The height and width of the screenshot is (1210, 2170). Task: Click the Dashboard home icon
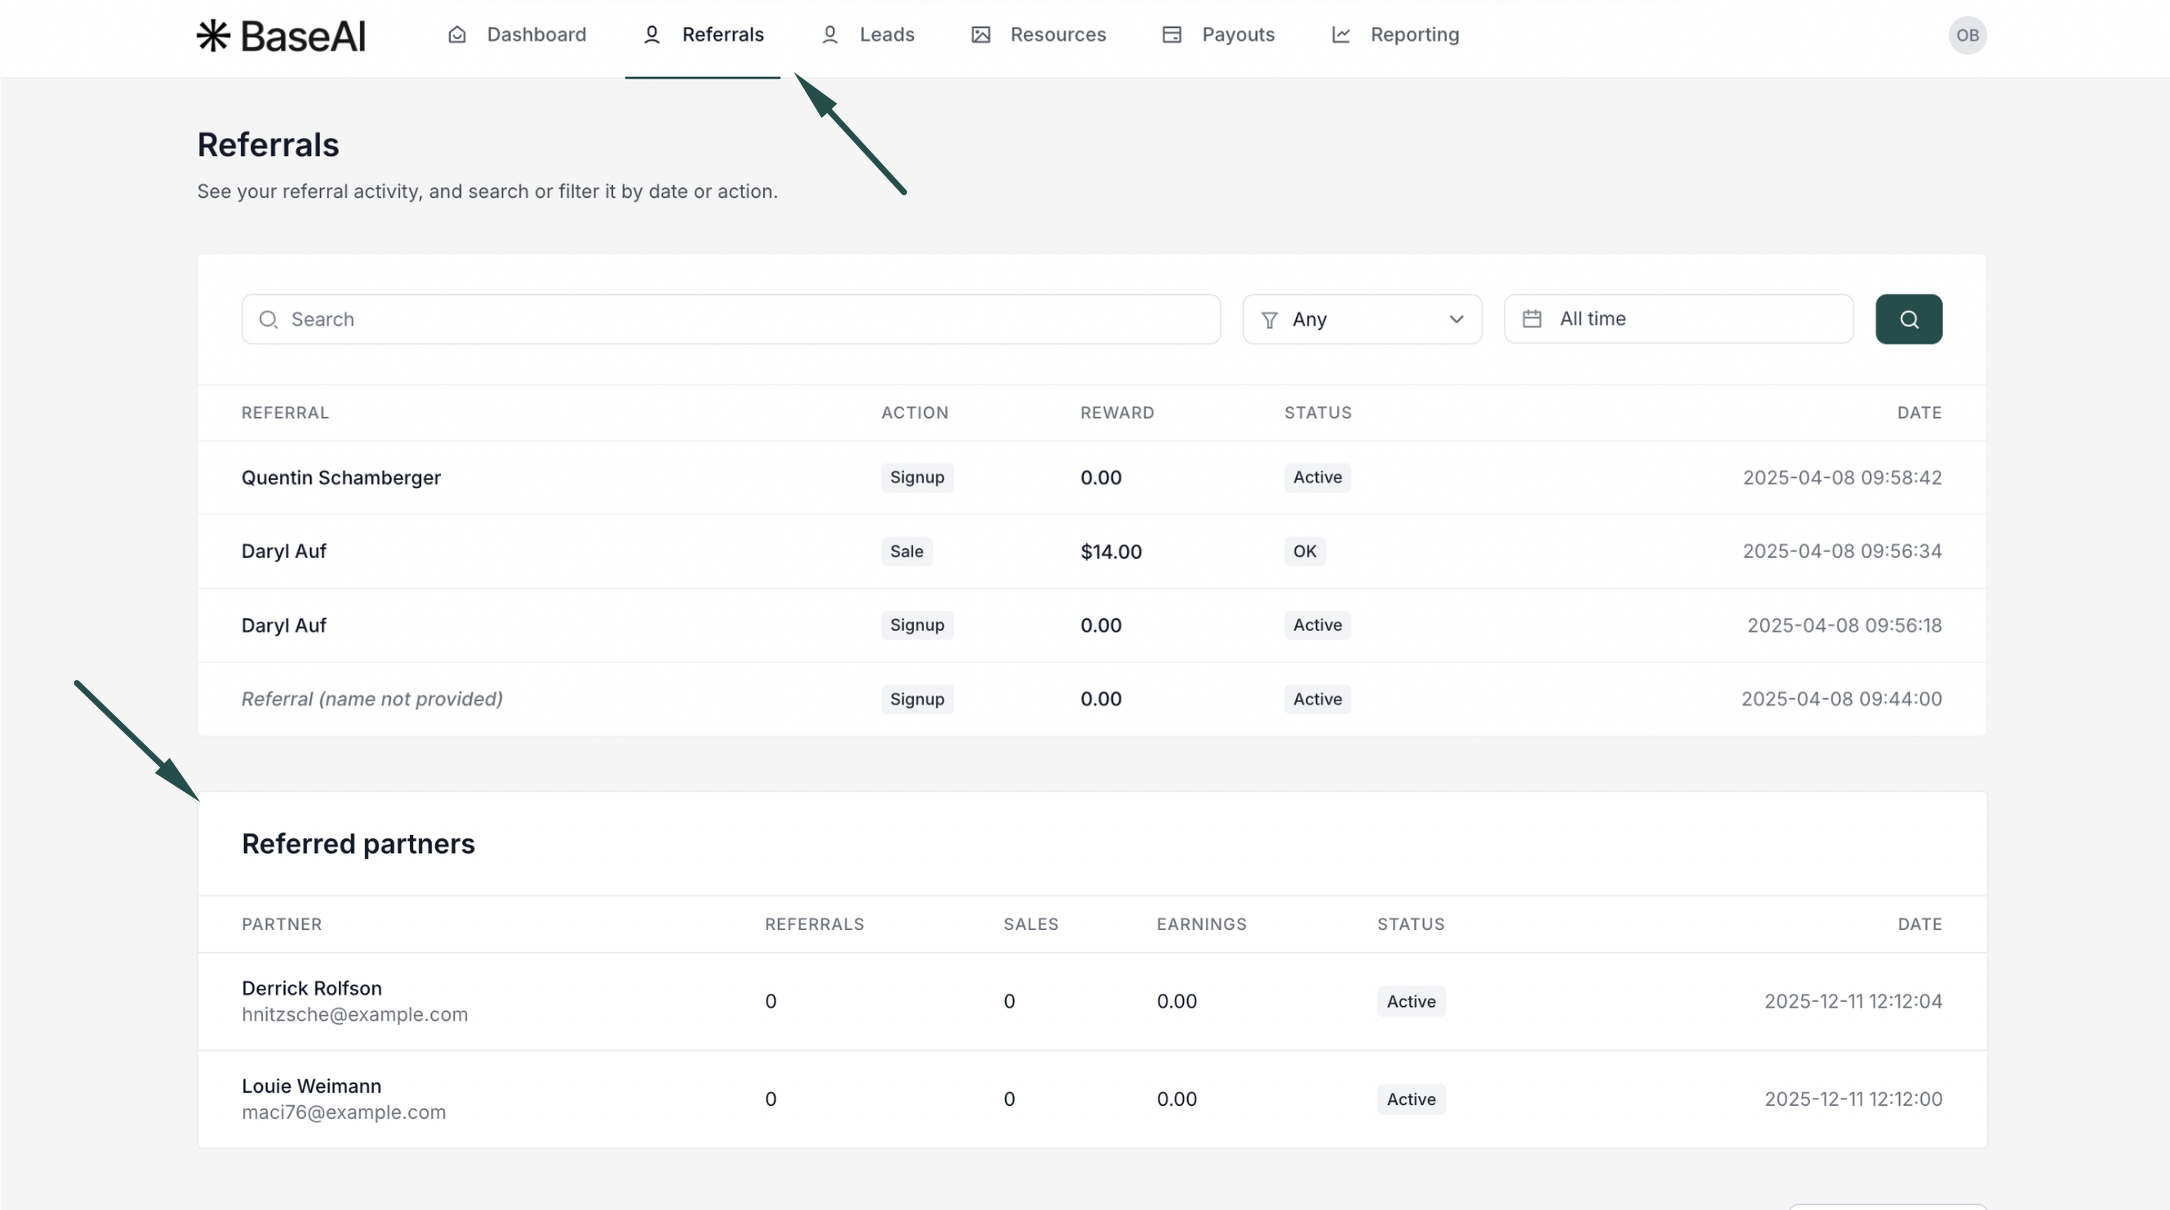point(457,35)
